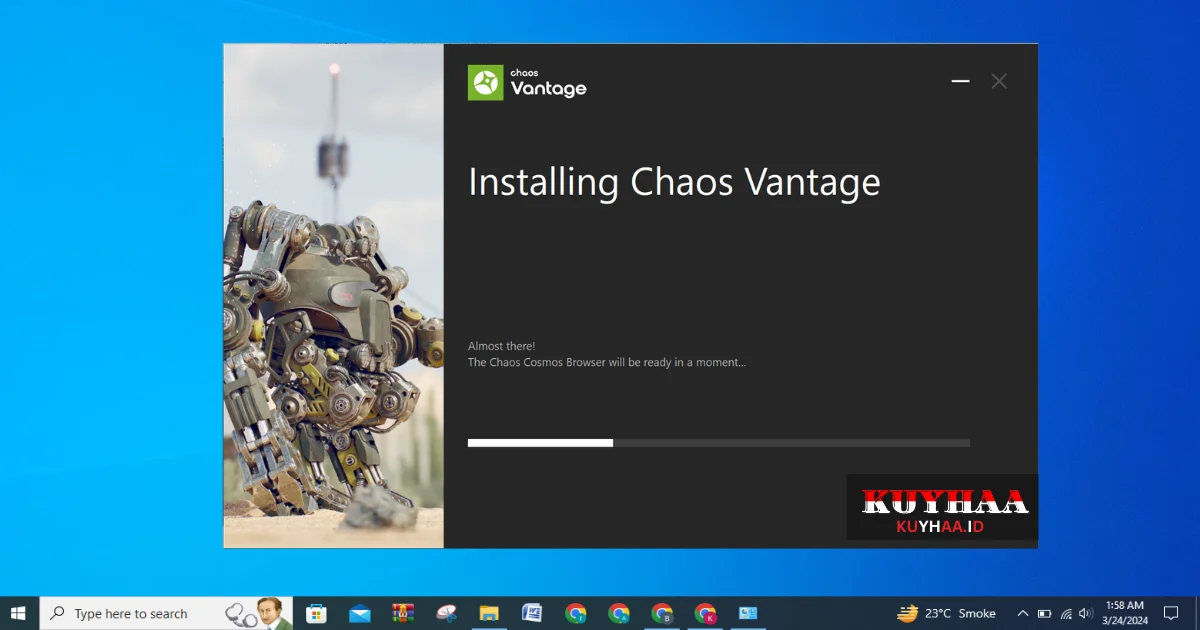The image size is (1200, 630).
Task: Show hidden system tray icons
Action: point(1022,613)
